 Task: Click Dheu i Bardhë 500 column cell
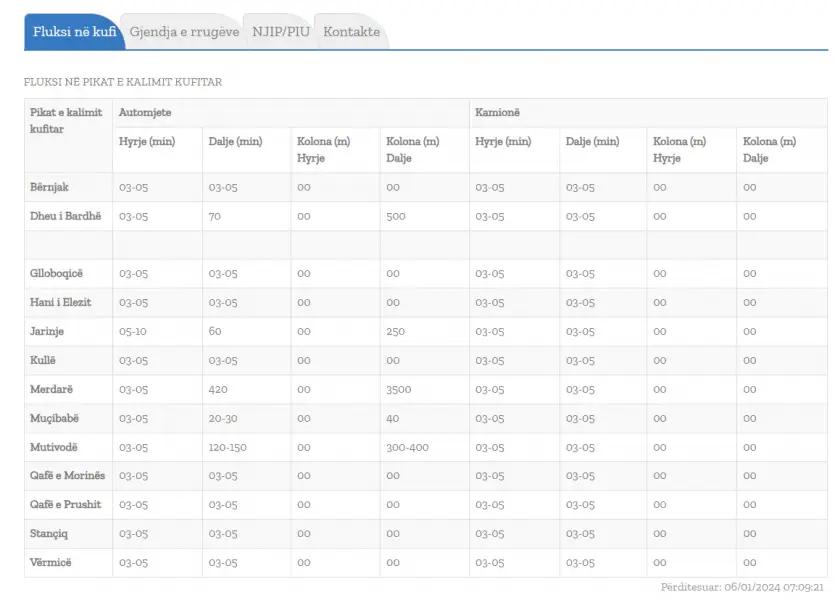(396, 216)
